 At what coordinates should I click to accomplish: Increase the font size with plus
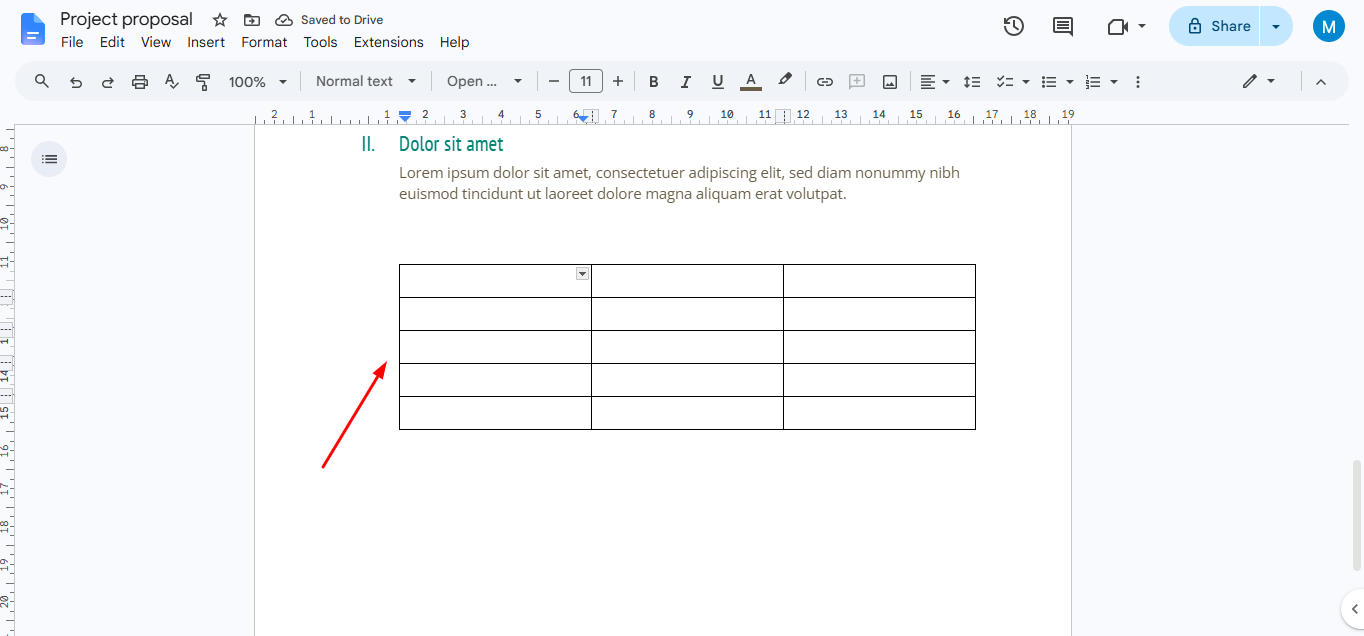click(x=618, y=82)
